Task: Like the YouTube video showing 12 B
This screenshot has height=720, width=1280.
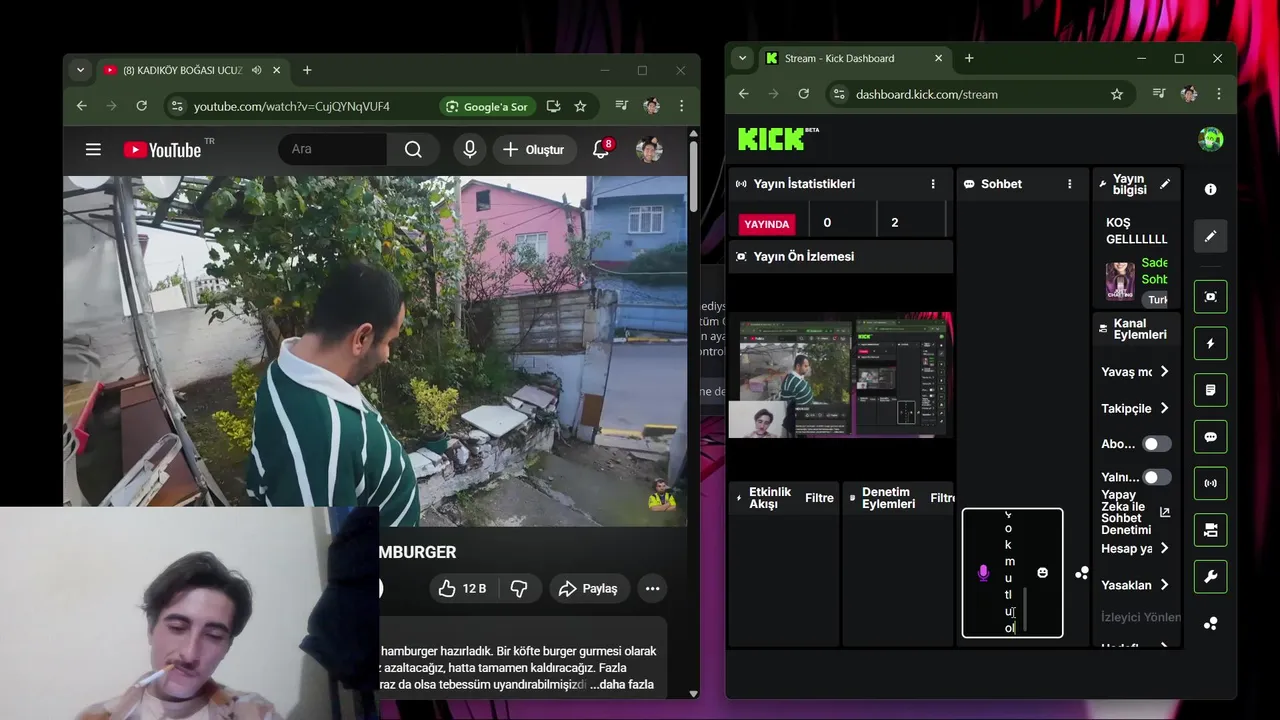Action: pyautogui.click(x=462, y=588)
